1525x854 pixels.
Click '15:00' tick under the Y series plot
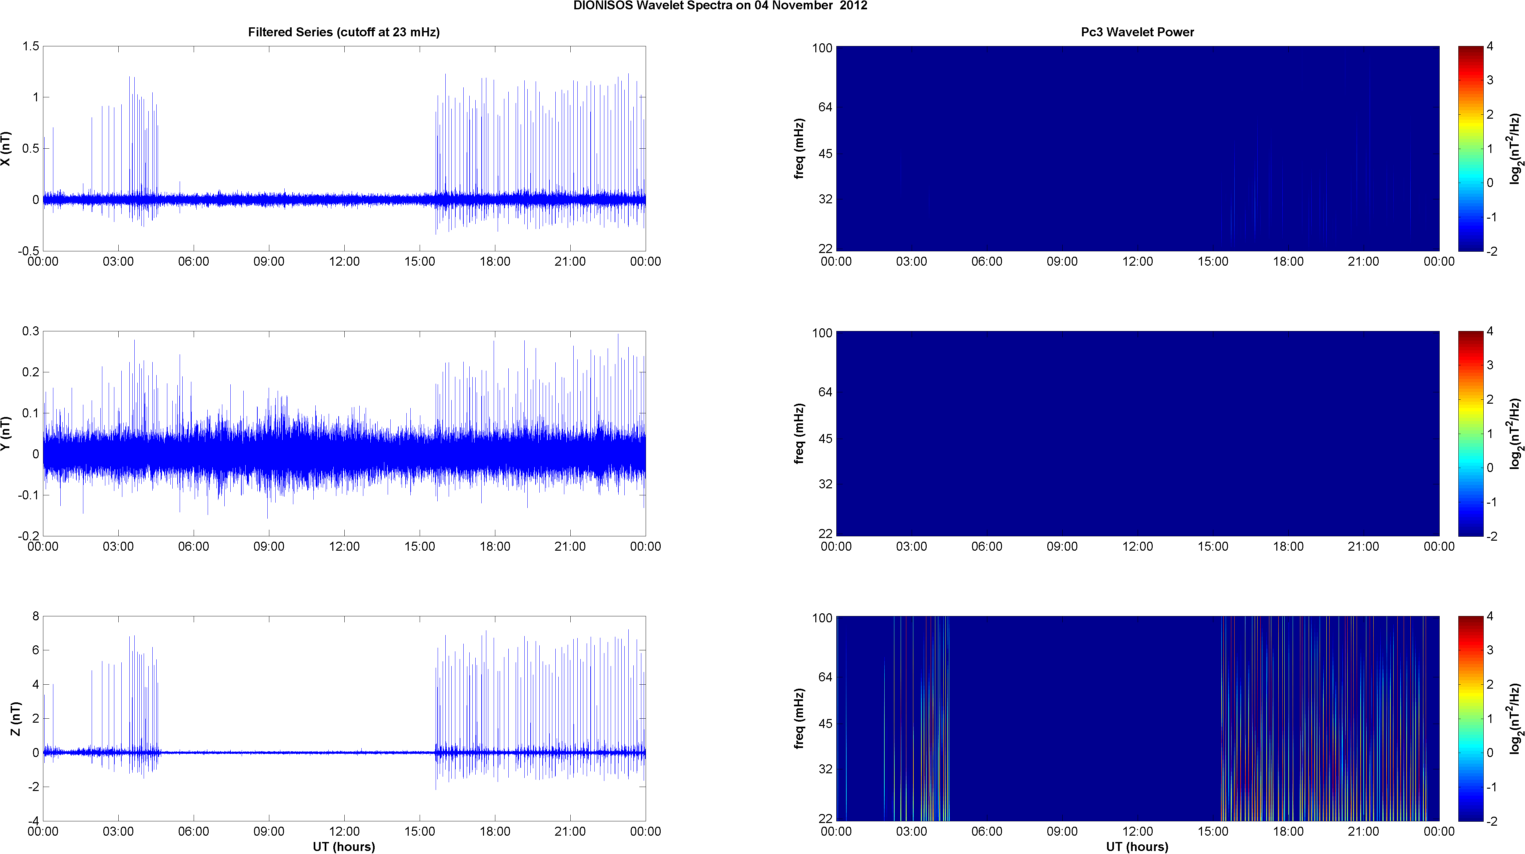[420, 547]
